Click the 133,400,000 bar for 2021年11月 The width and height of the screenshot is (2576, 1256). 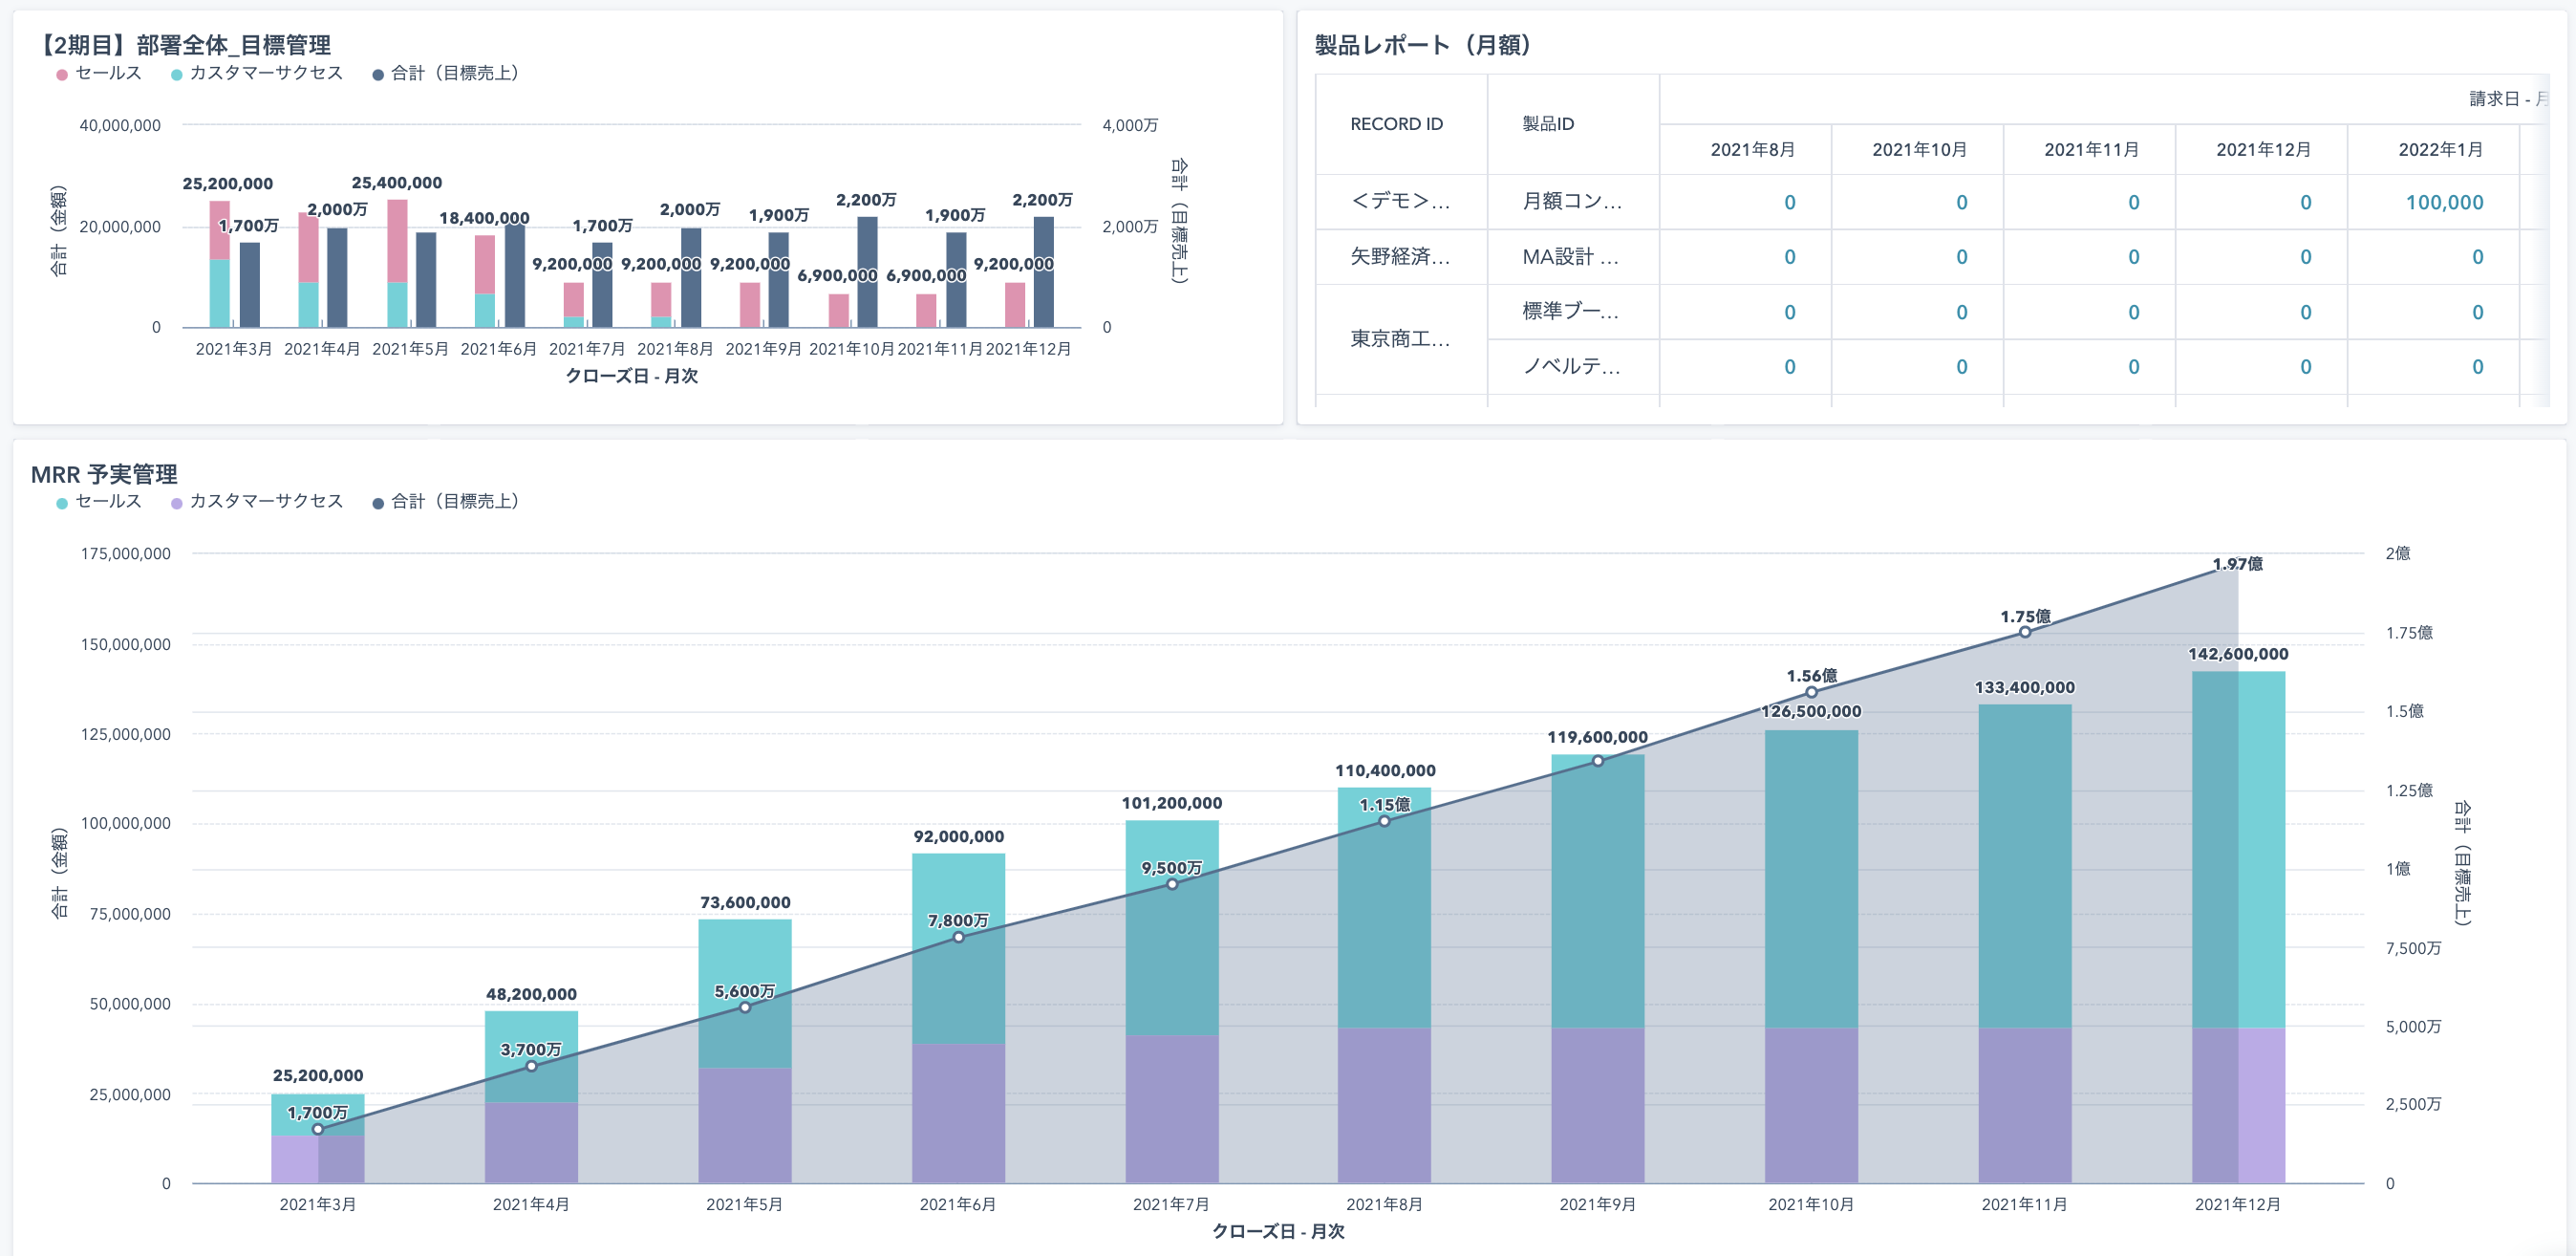point(2025,943)
